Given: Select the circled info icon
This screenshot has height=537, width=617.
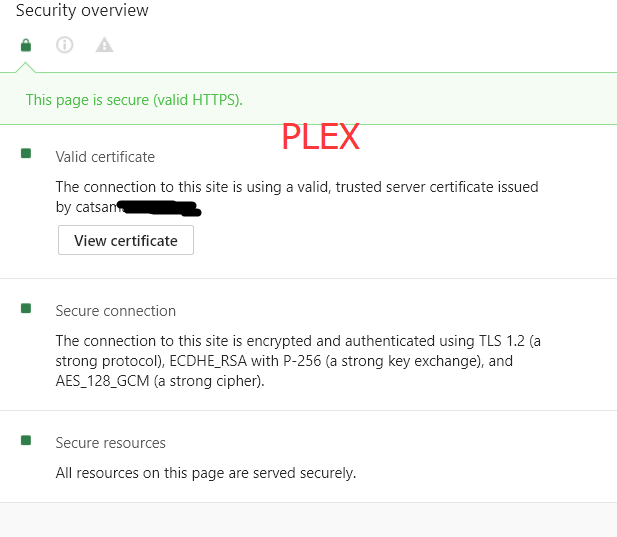Looking at the screenshot, I should [65, 45].
